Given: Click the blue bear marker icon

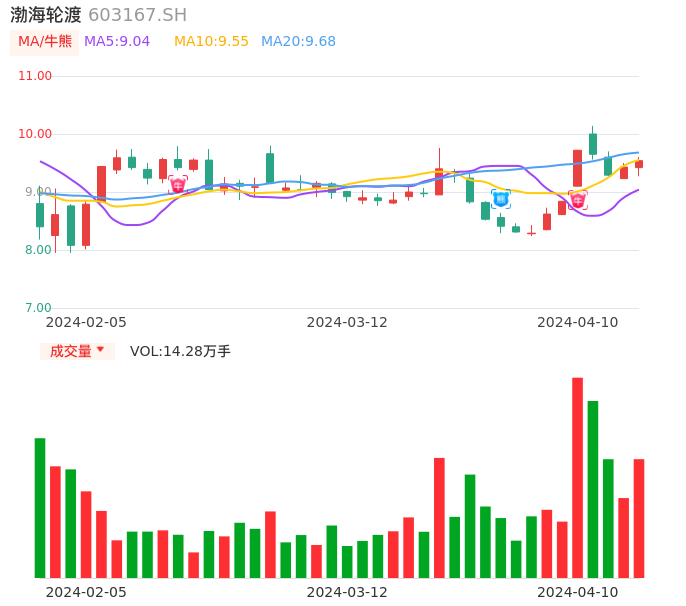Looking at the screenshot, I should 500,199.
